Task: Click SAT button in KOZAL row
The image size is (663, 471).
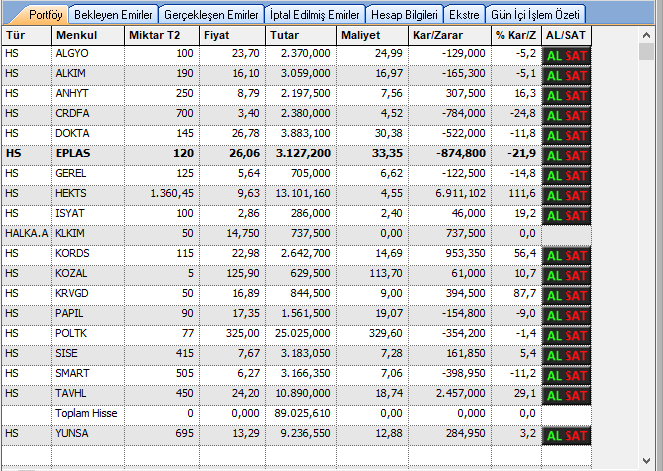Action: (x=576, y=276)
